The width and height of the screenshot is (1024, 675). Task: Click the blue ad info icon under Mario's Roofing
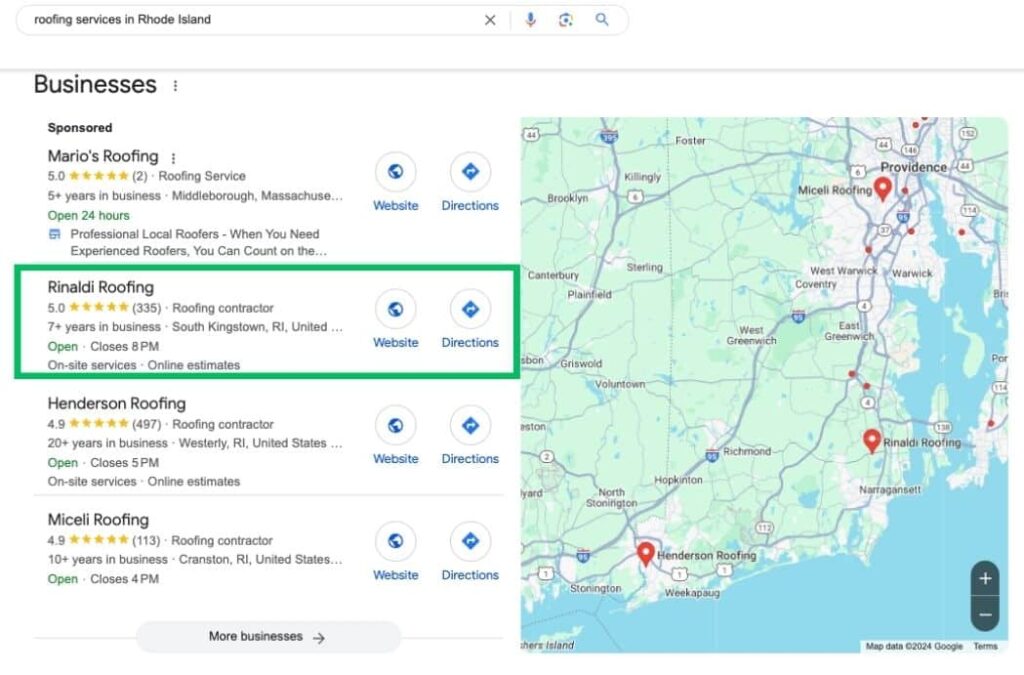[x=54, y=234]
